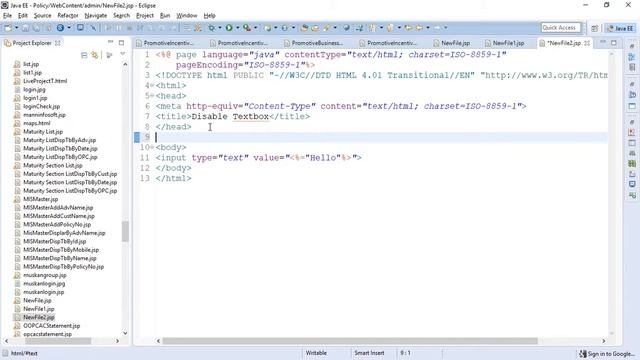The height and width of the screenshot is (360, 640).
Task: Click the Writable status bar entry
Action: click(x=316, y=353)
